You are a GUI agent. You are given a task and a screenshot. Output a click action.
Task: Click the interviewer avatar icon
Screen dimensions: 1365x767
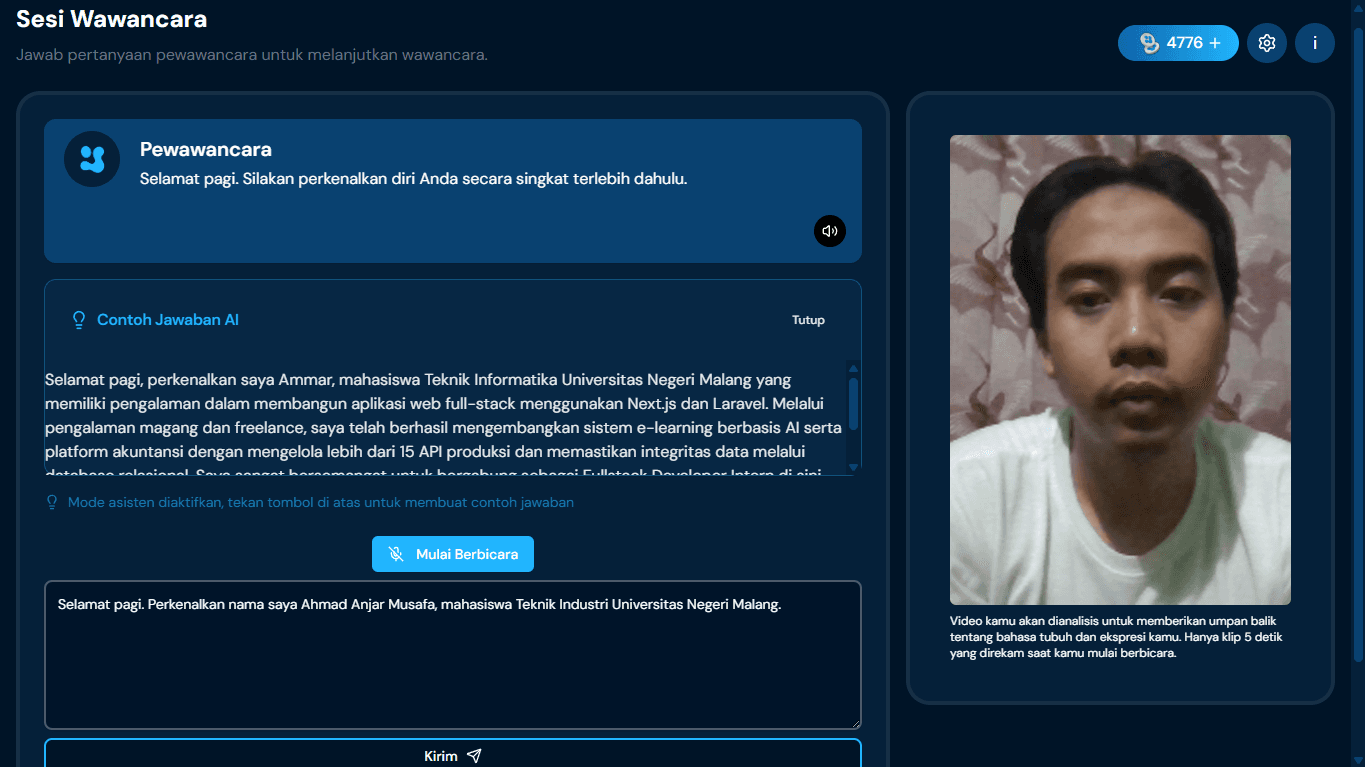(x=92, y=159)
